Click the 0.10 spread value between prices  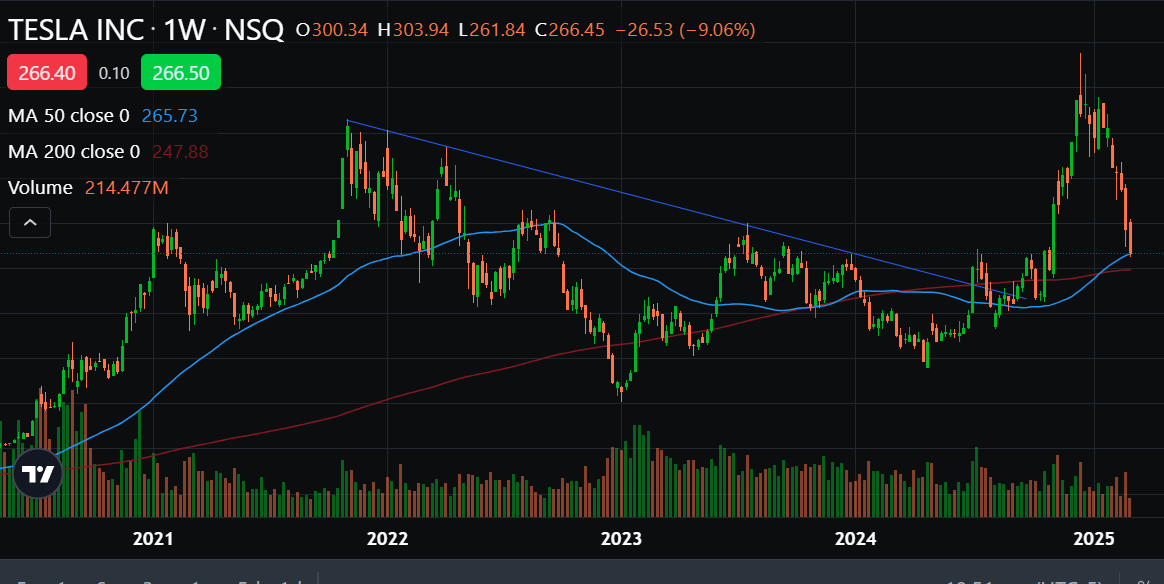114,73
